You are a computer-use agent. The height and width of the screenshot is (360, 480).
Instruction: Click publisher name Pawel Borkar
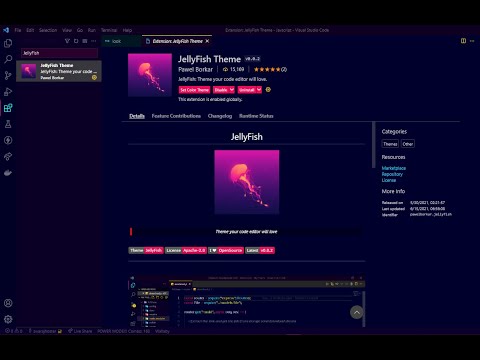point(195,69)
